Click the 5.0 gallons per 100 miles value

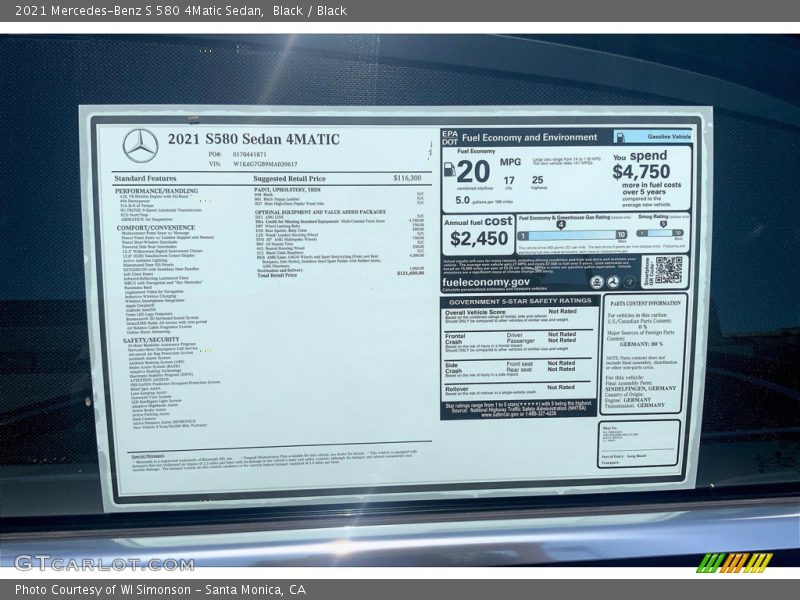(462, 201)
